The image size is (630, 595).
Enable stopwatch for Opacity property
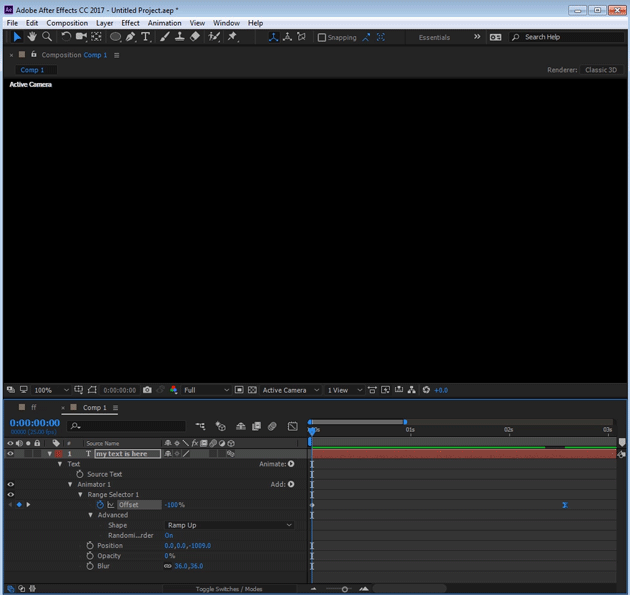(x=90, y=556)
